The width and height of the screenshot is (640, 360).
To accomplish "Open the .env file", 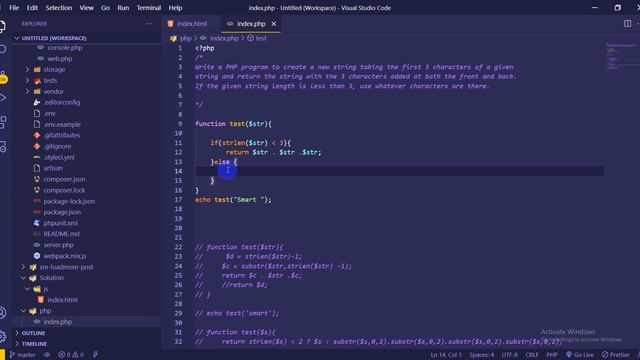I will [x=49, y=113].
